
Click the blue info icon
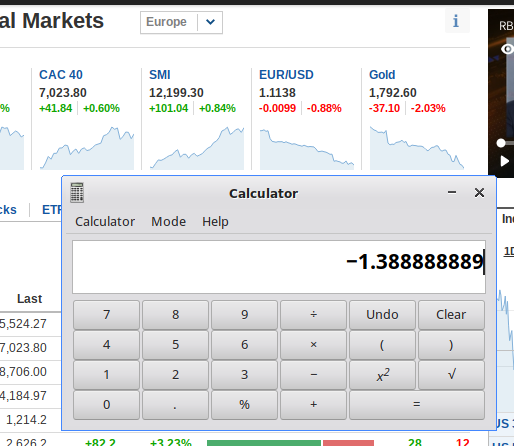456,21
